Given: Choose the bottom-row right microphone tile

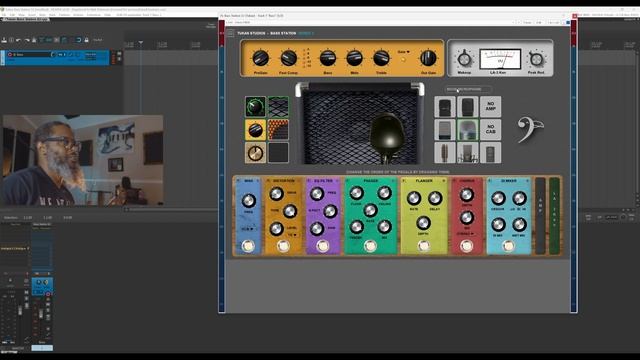Looking at the screenshot, I should tap(491, 153).
